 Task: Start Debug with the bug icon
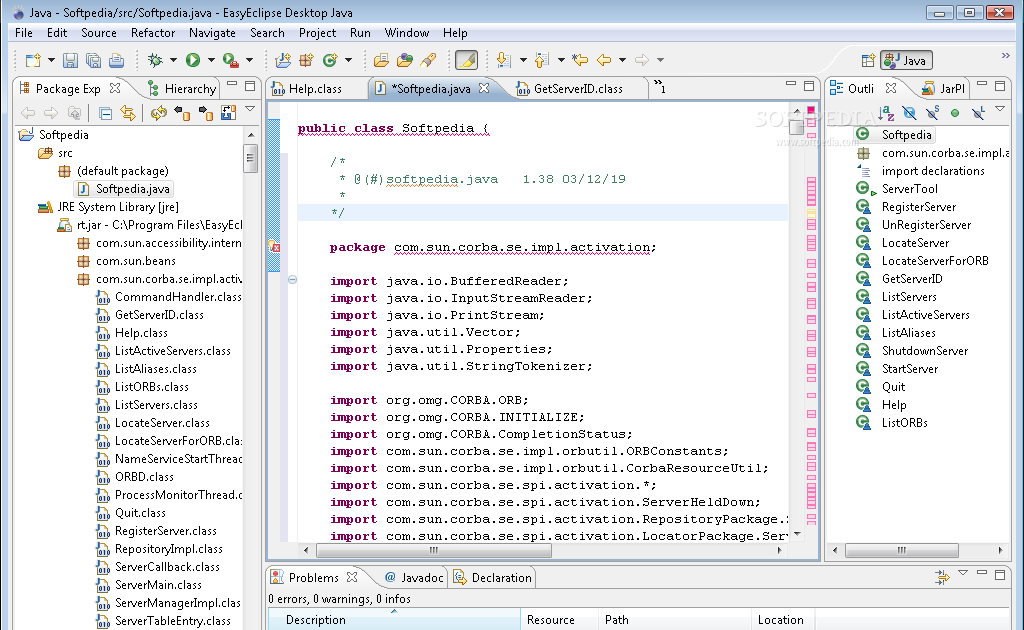click(155, 60)
